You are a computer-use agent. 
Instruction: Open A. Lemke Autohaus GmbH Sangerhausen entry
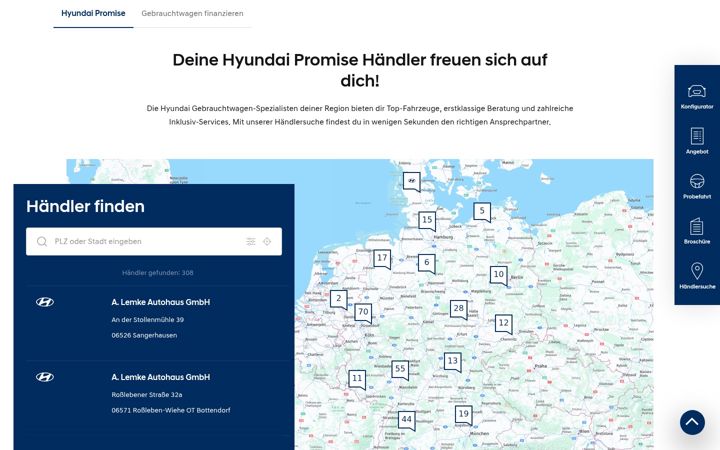(154, 323)
